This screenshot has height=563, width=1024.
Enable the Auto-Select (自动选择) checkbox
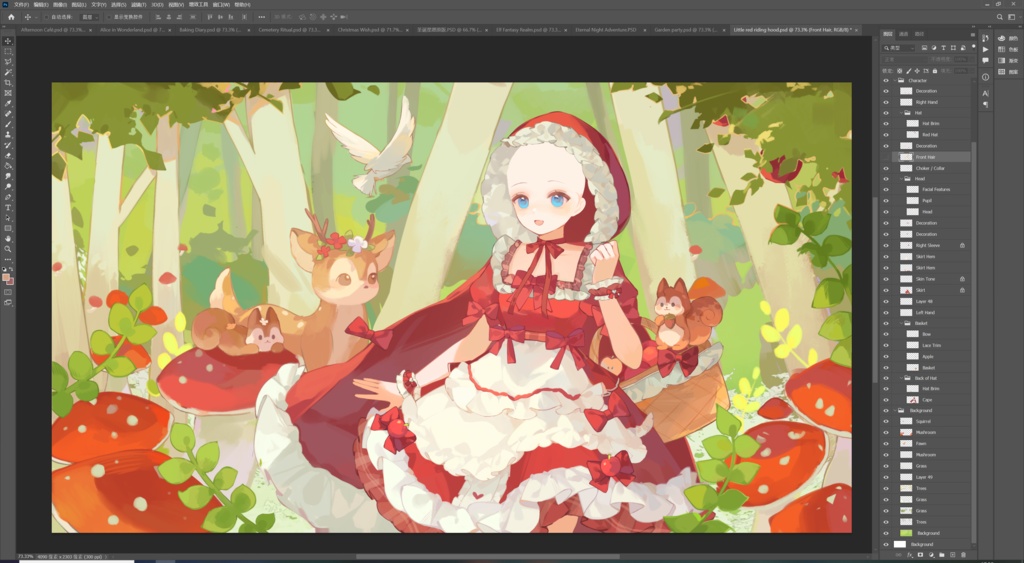point(46,17)
